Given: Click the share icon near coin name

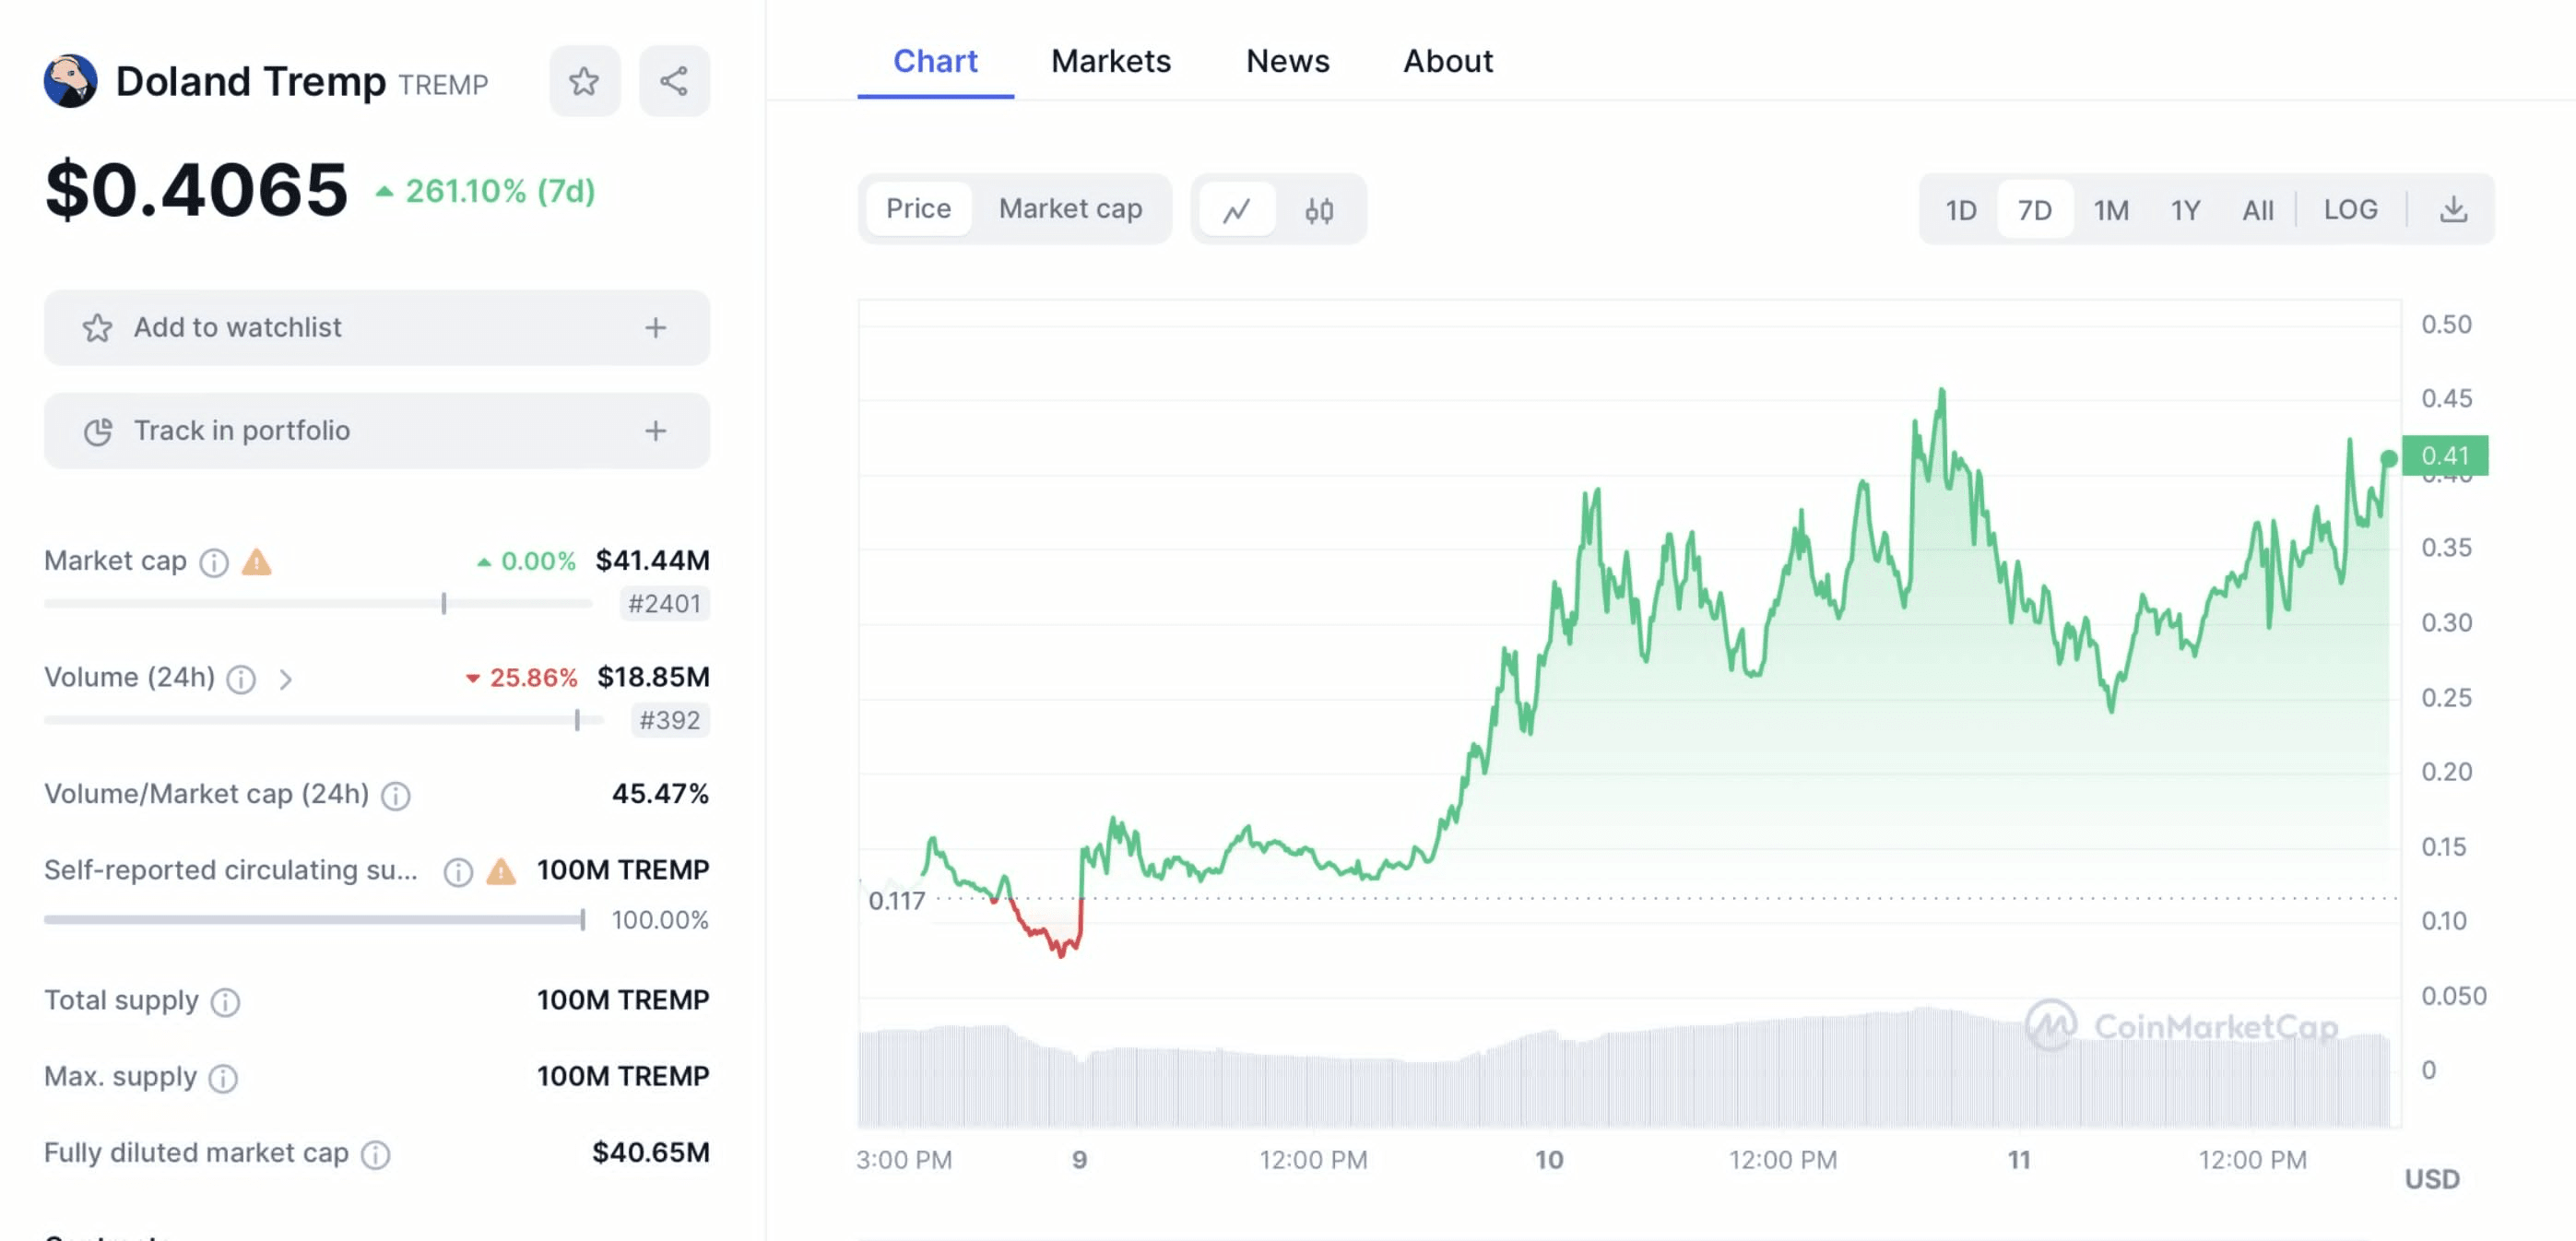Looking at the screenshot, I should pyautogui.click(x=674, y=81).
